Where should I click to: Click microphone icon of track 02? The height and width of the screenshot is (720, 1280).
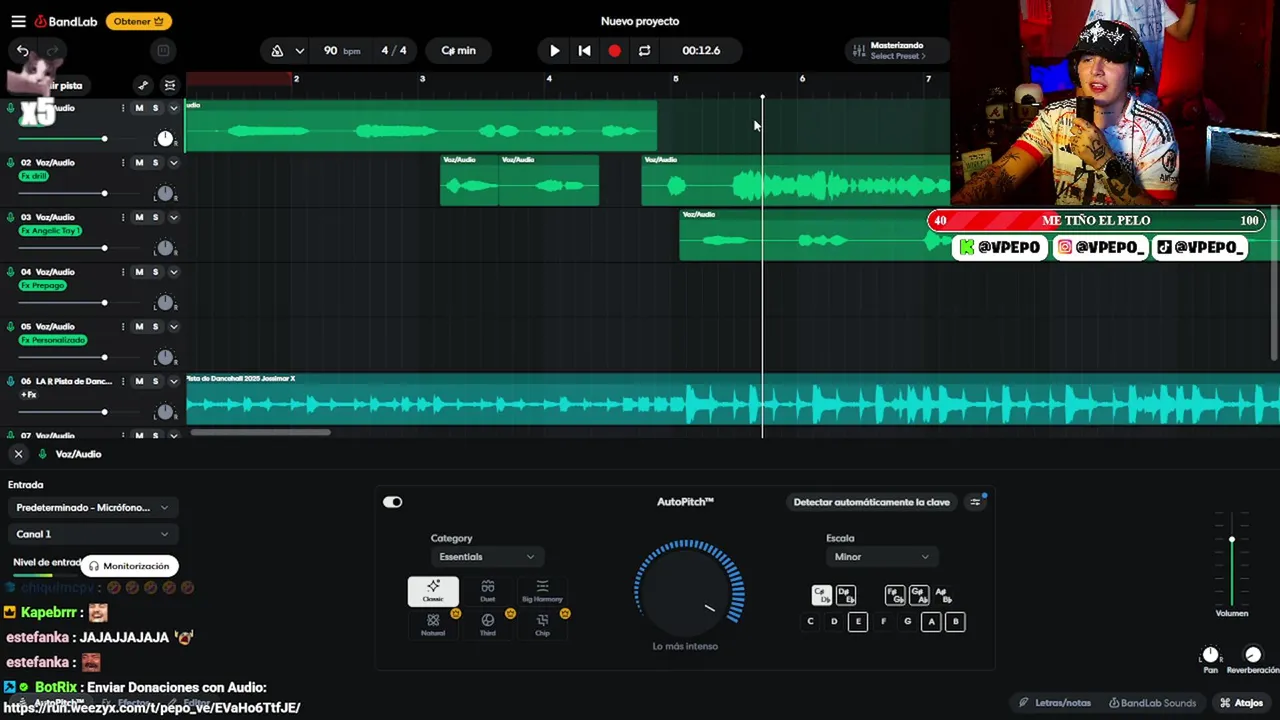pos(11,162)
